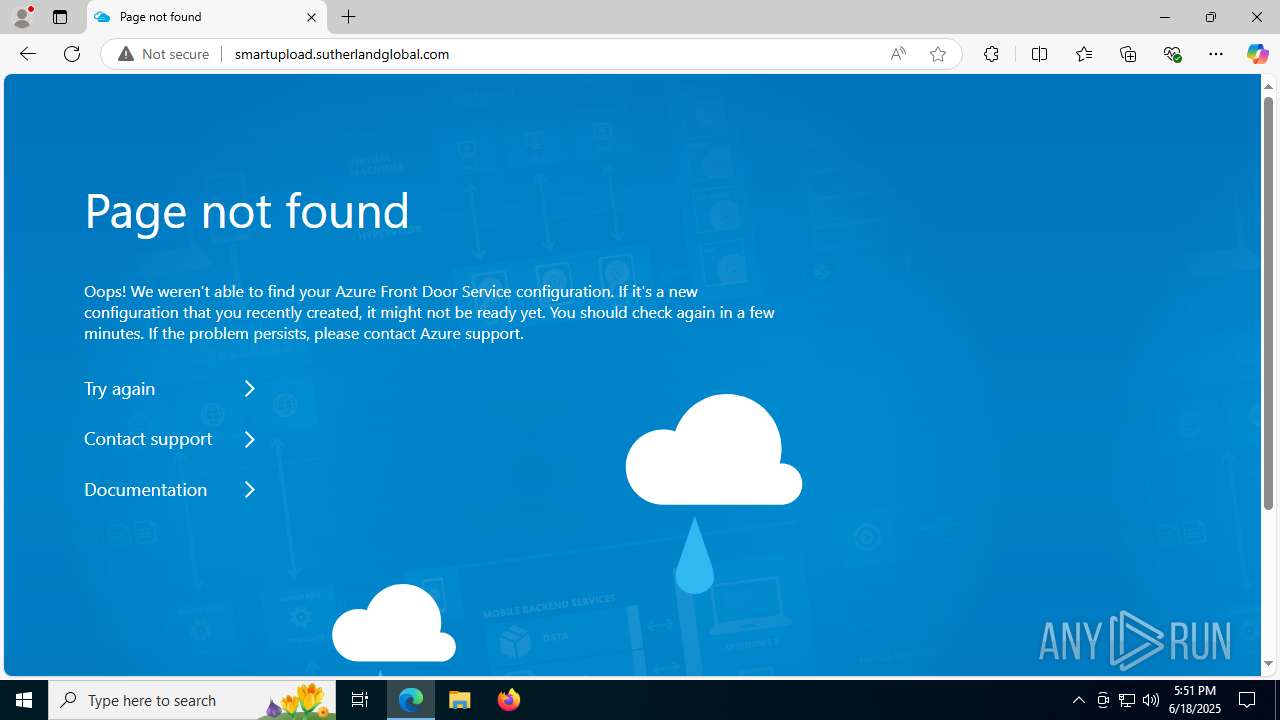The height and width of the screenshot is (720, 1280).
Task: Launch Firefox from the taskbar
Action: (x=509, y=700)
